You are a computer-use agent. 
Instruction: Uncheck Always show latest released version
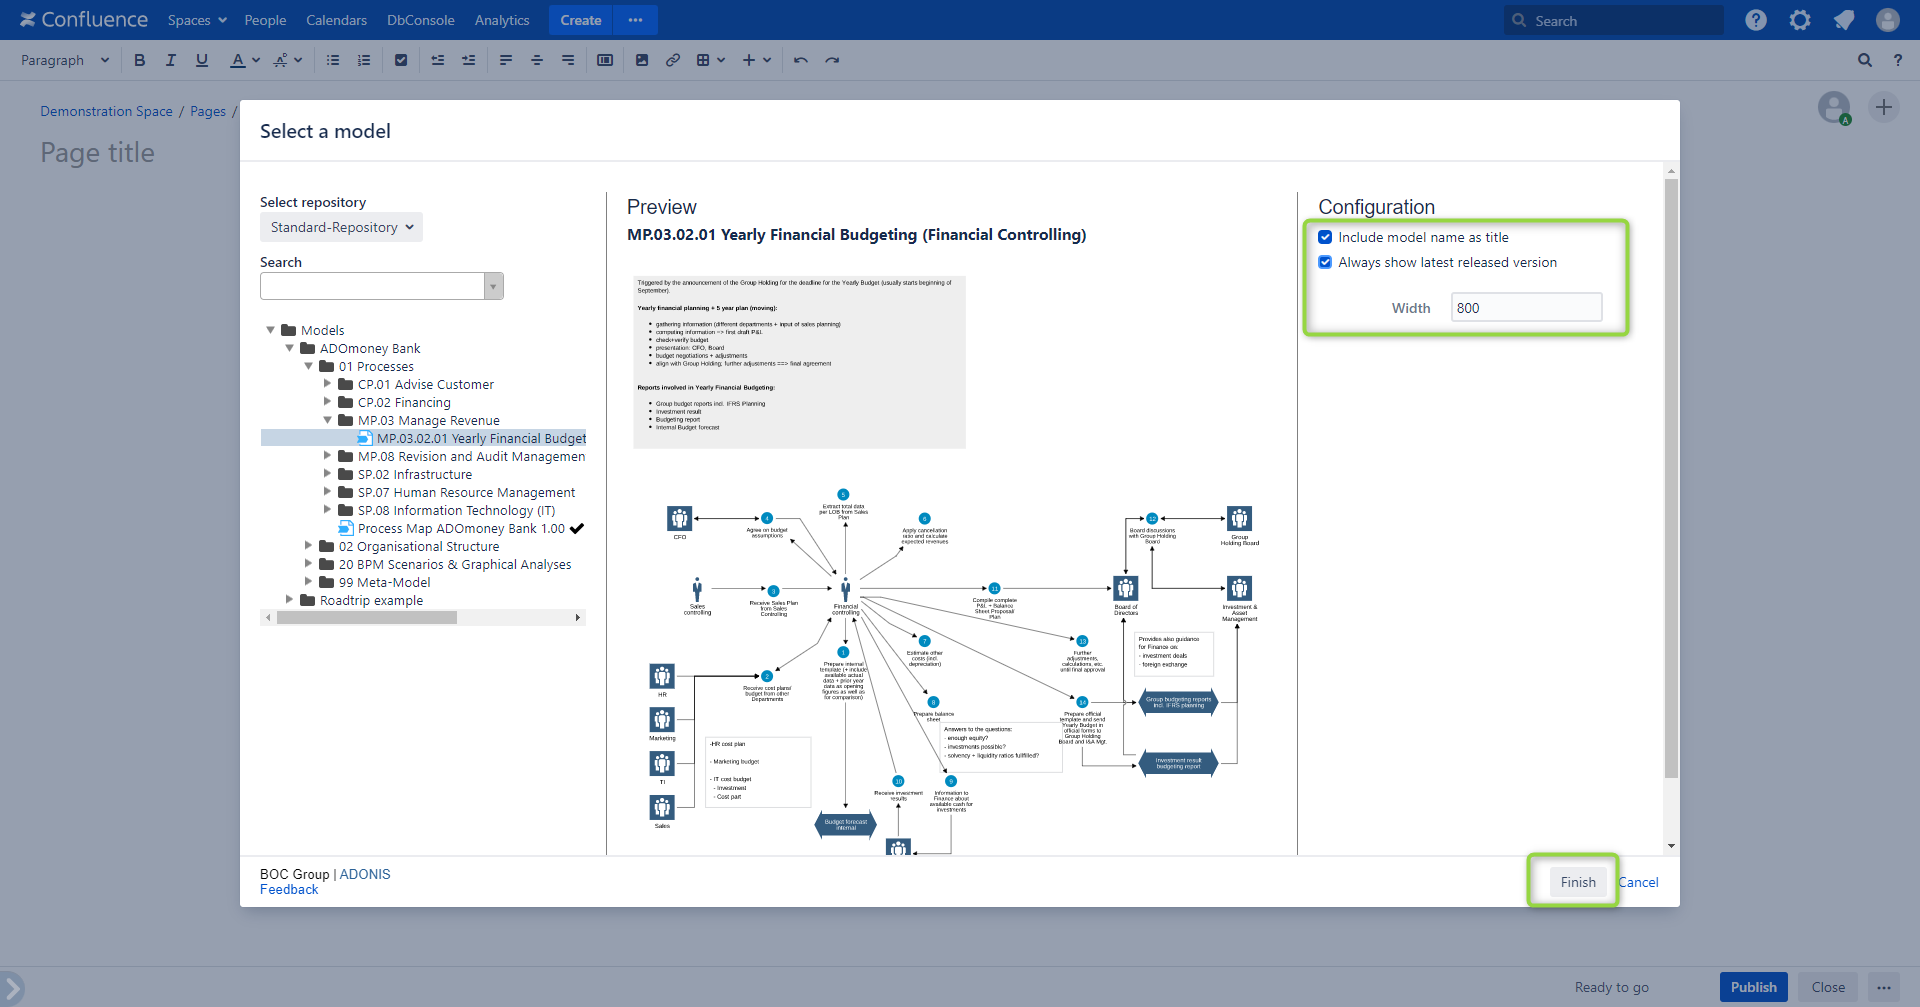pyautogui.click(x=1325, y=262)
